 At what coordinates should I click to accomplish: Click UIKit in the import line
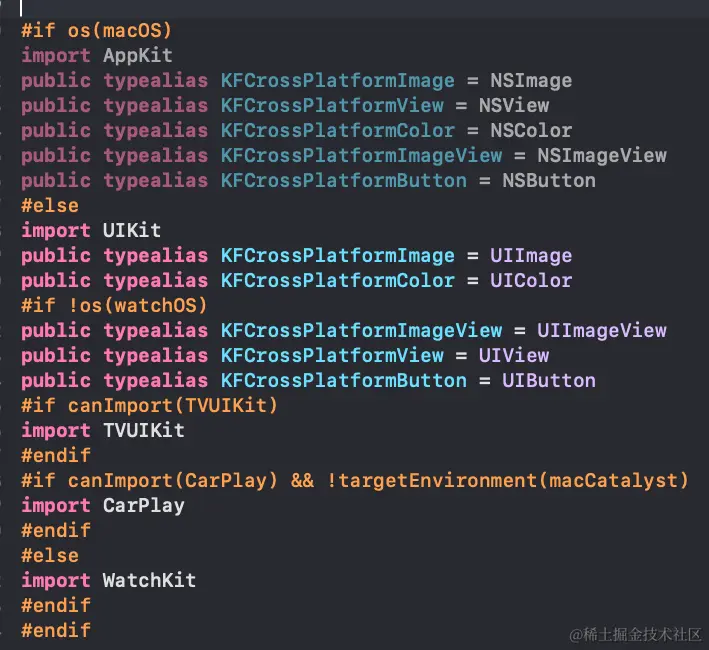(132, 231)
